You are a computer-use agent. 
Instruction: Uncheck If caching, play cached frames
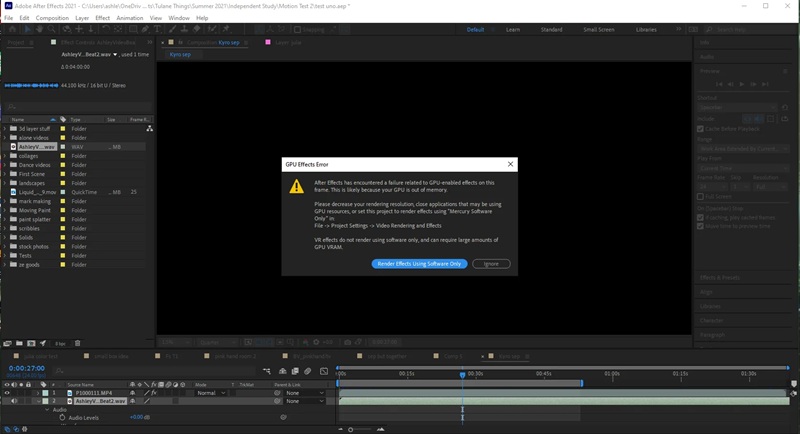tap(700, 218)
